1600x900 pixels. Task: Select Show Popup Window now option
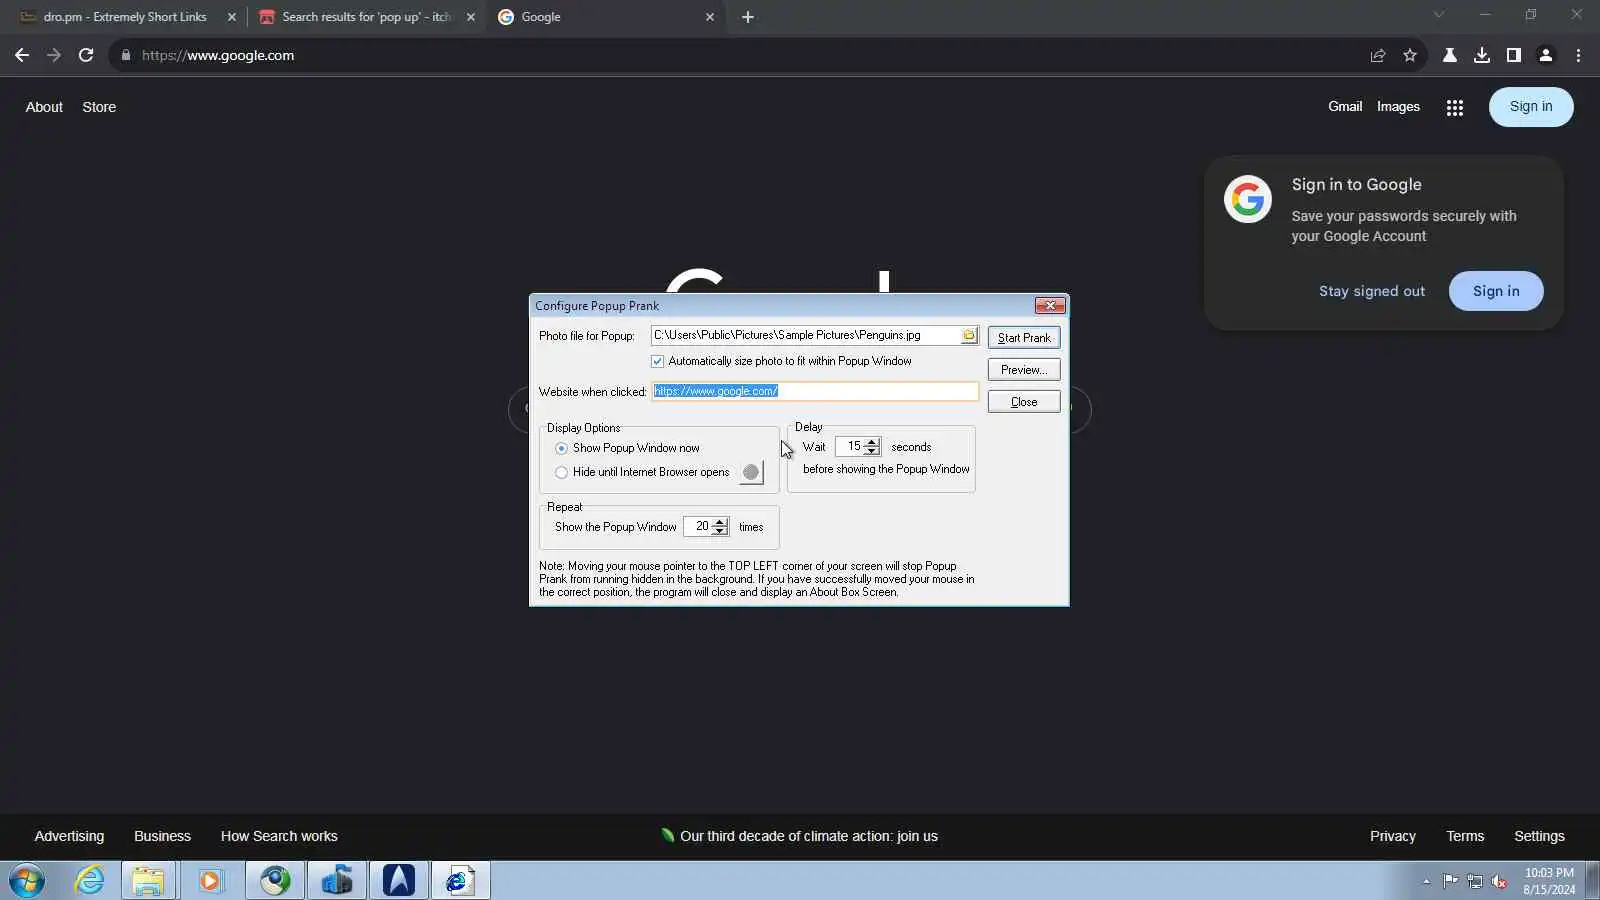[561, 448]
